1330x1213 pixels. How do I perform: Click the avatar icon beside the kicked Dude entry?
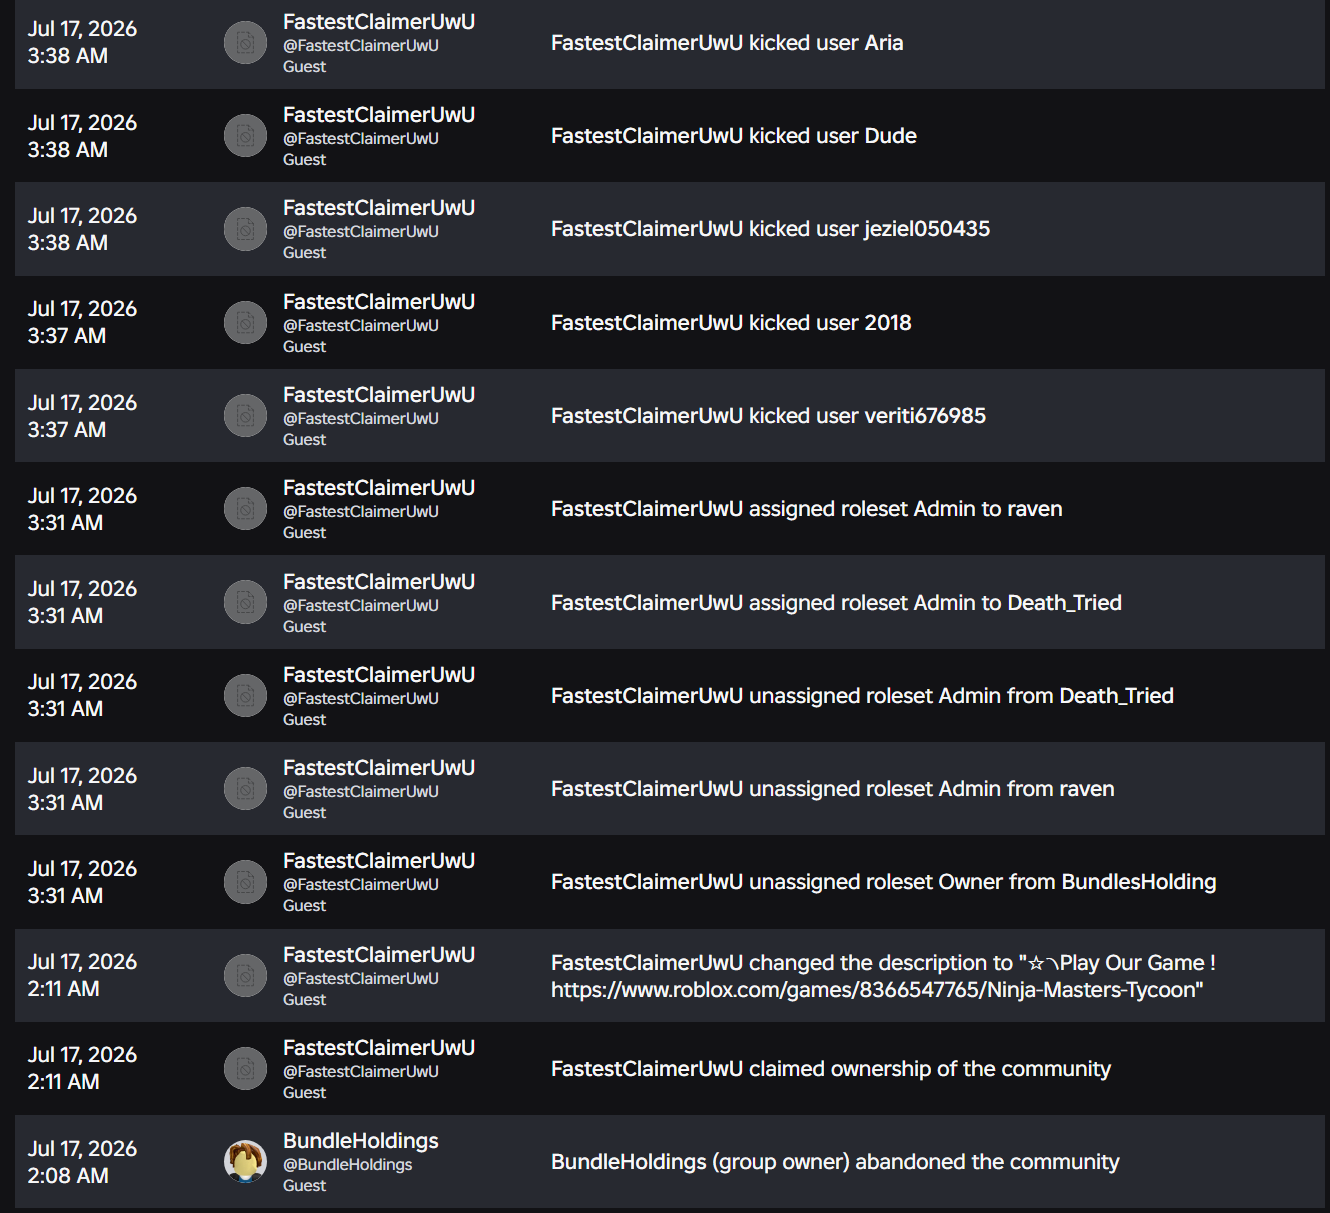point(245,136)
